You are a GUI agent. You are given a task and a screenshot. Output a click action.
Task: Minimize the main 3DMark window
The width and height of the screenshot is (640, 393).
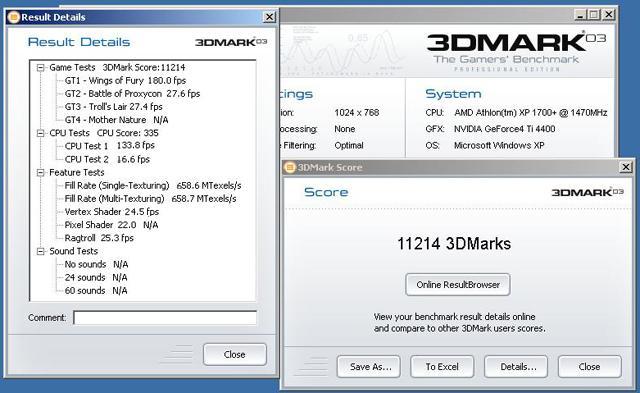580,15
